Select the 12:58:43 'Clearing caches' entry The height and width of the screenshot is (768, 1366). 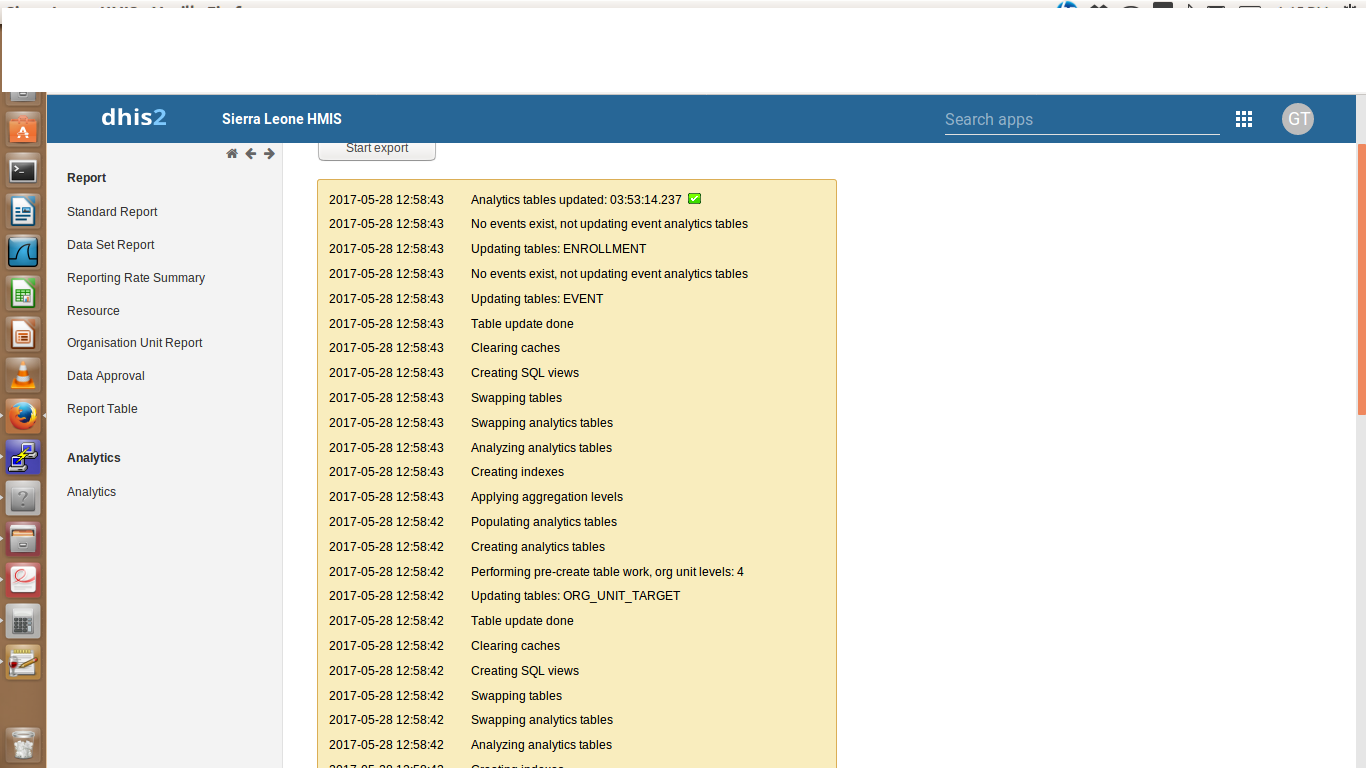[516, 348]
